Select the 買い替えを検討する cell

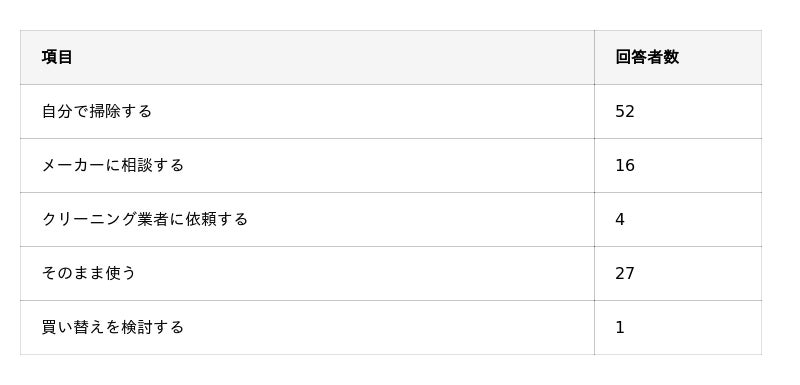pos(307,328)
